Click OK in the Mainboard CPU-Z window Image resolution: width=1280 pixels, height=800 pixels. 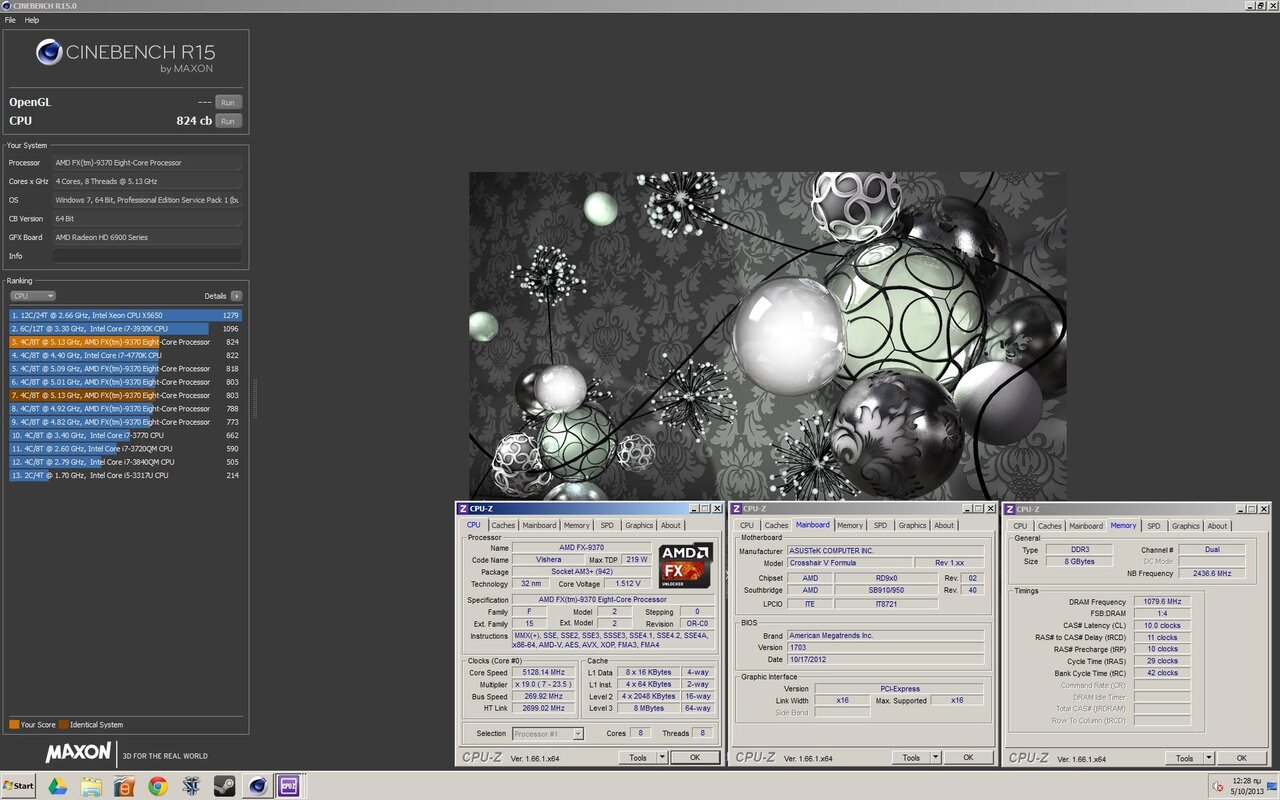968,758
